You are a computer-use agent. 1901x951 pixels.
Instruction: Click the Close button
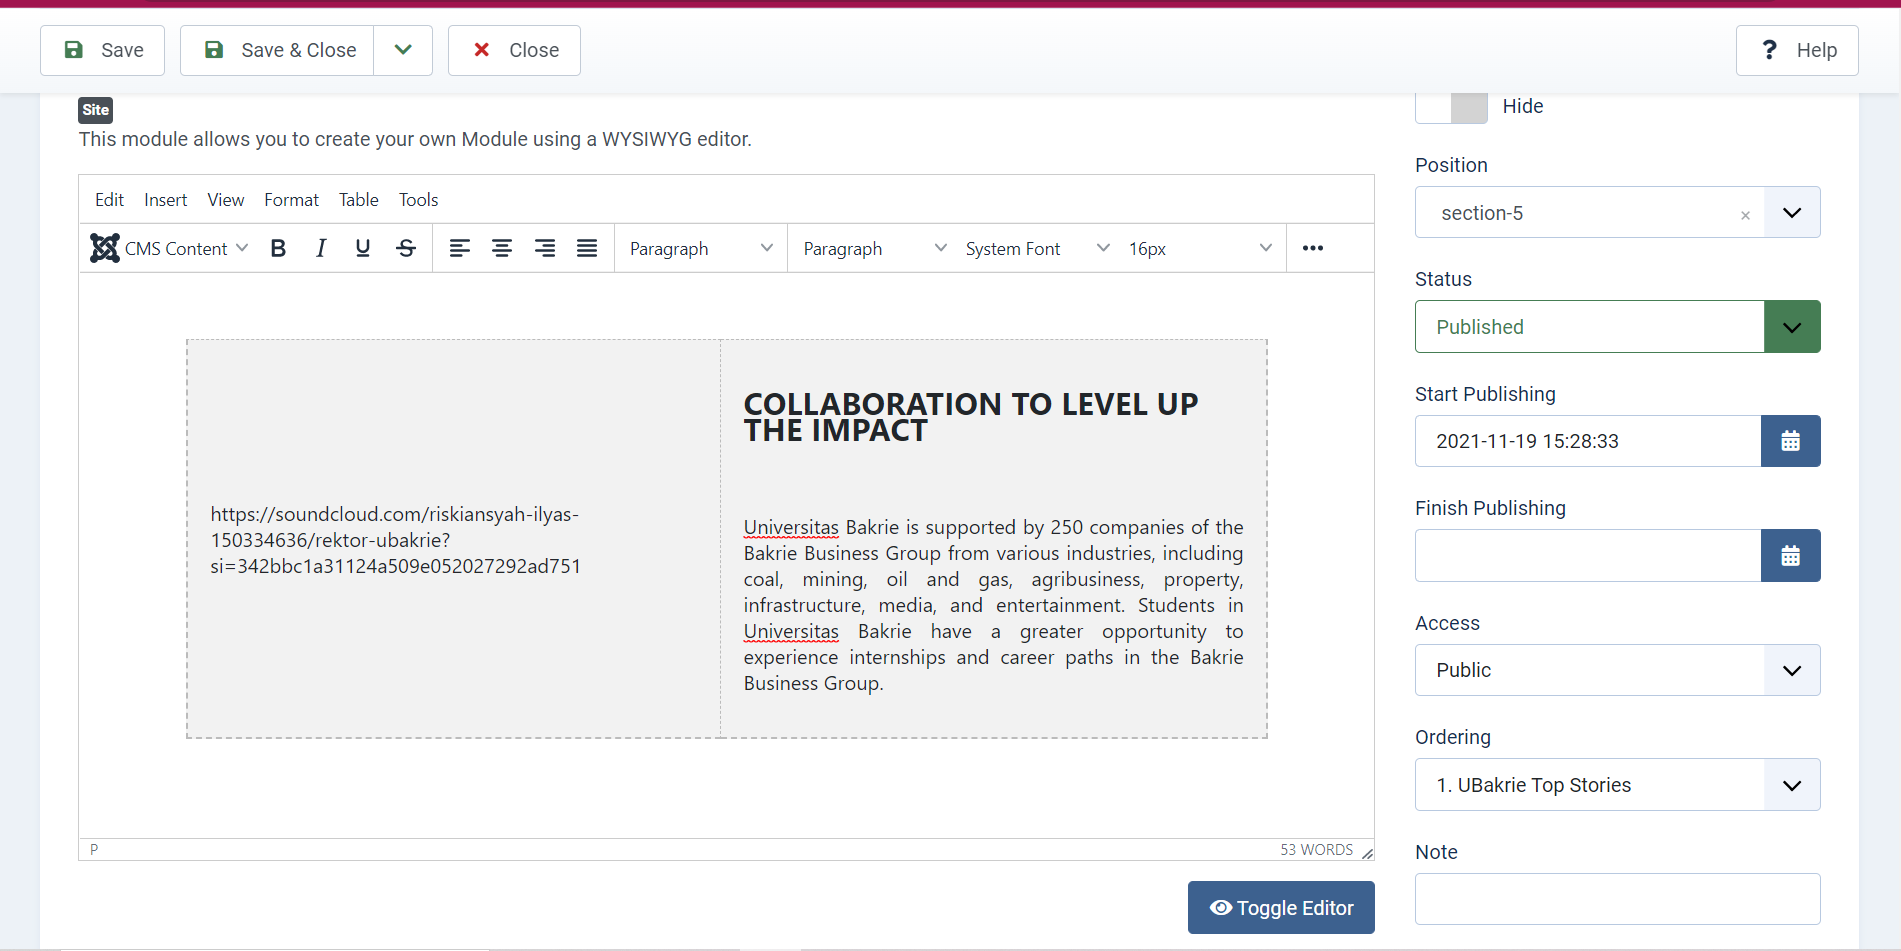[x=515, y=50]
